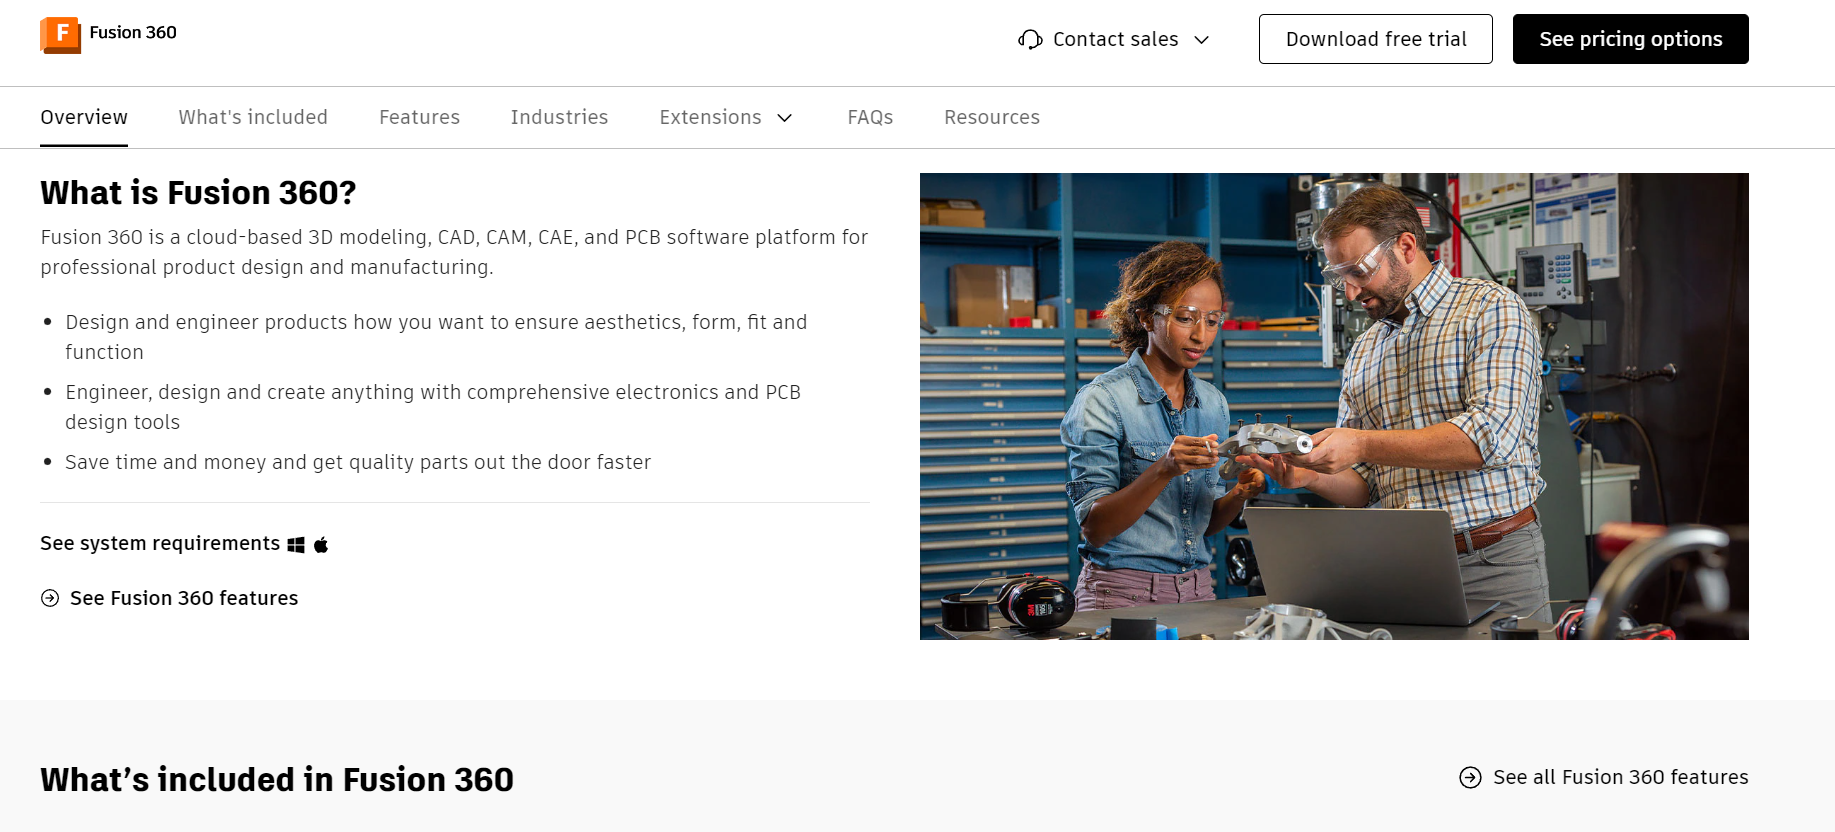
Task: Click the circled arrow before See Fusion 360 features
Action: coord(50,598)
